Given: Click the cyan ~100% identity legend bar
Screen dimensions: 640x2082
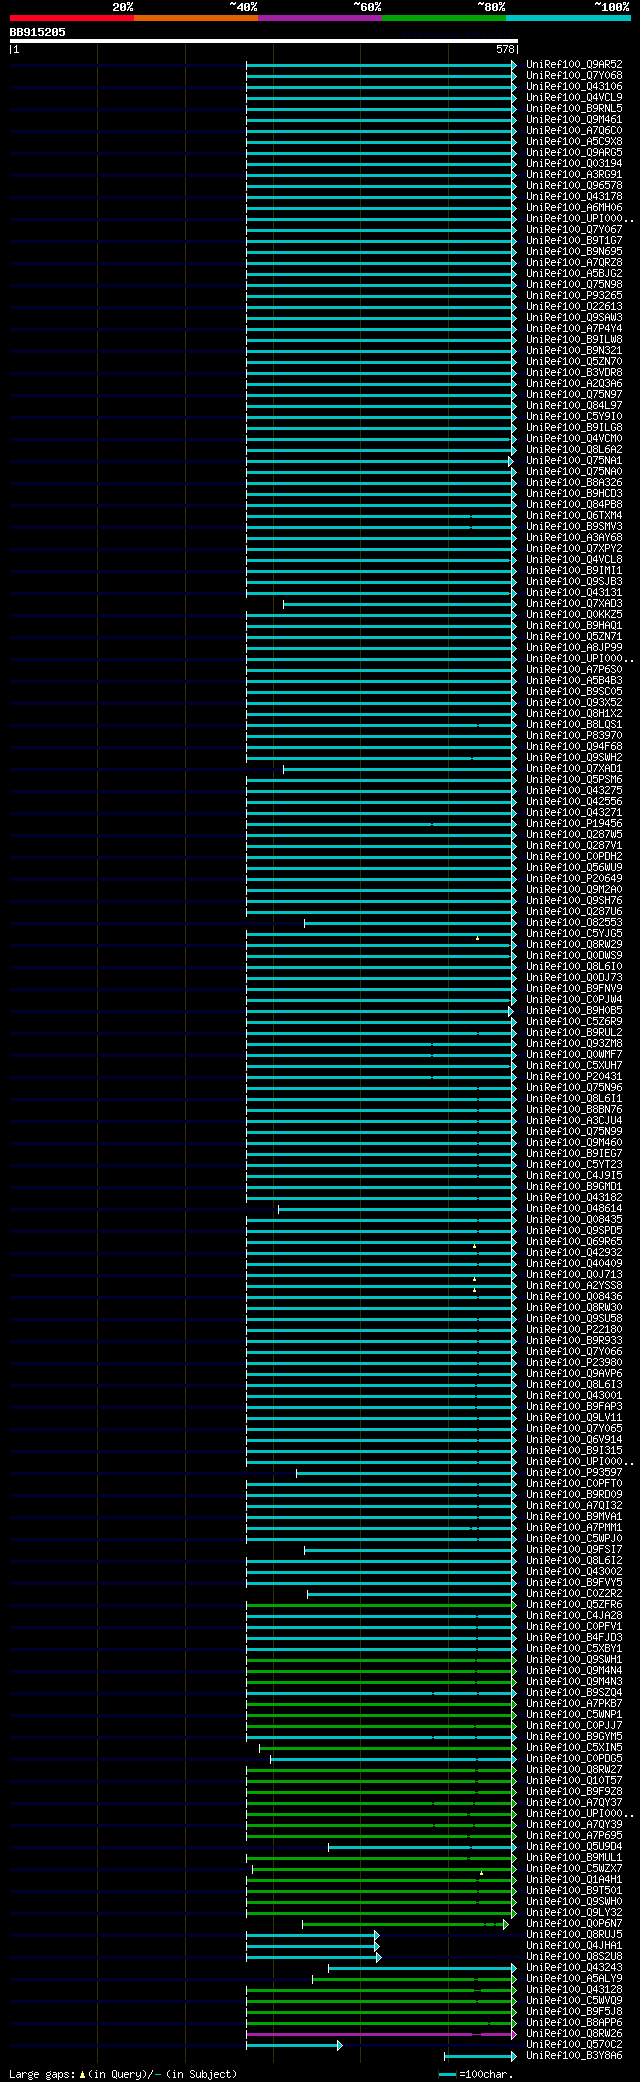Looking at the screenshot, I should click(568, 18).
